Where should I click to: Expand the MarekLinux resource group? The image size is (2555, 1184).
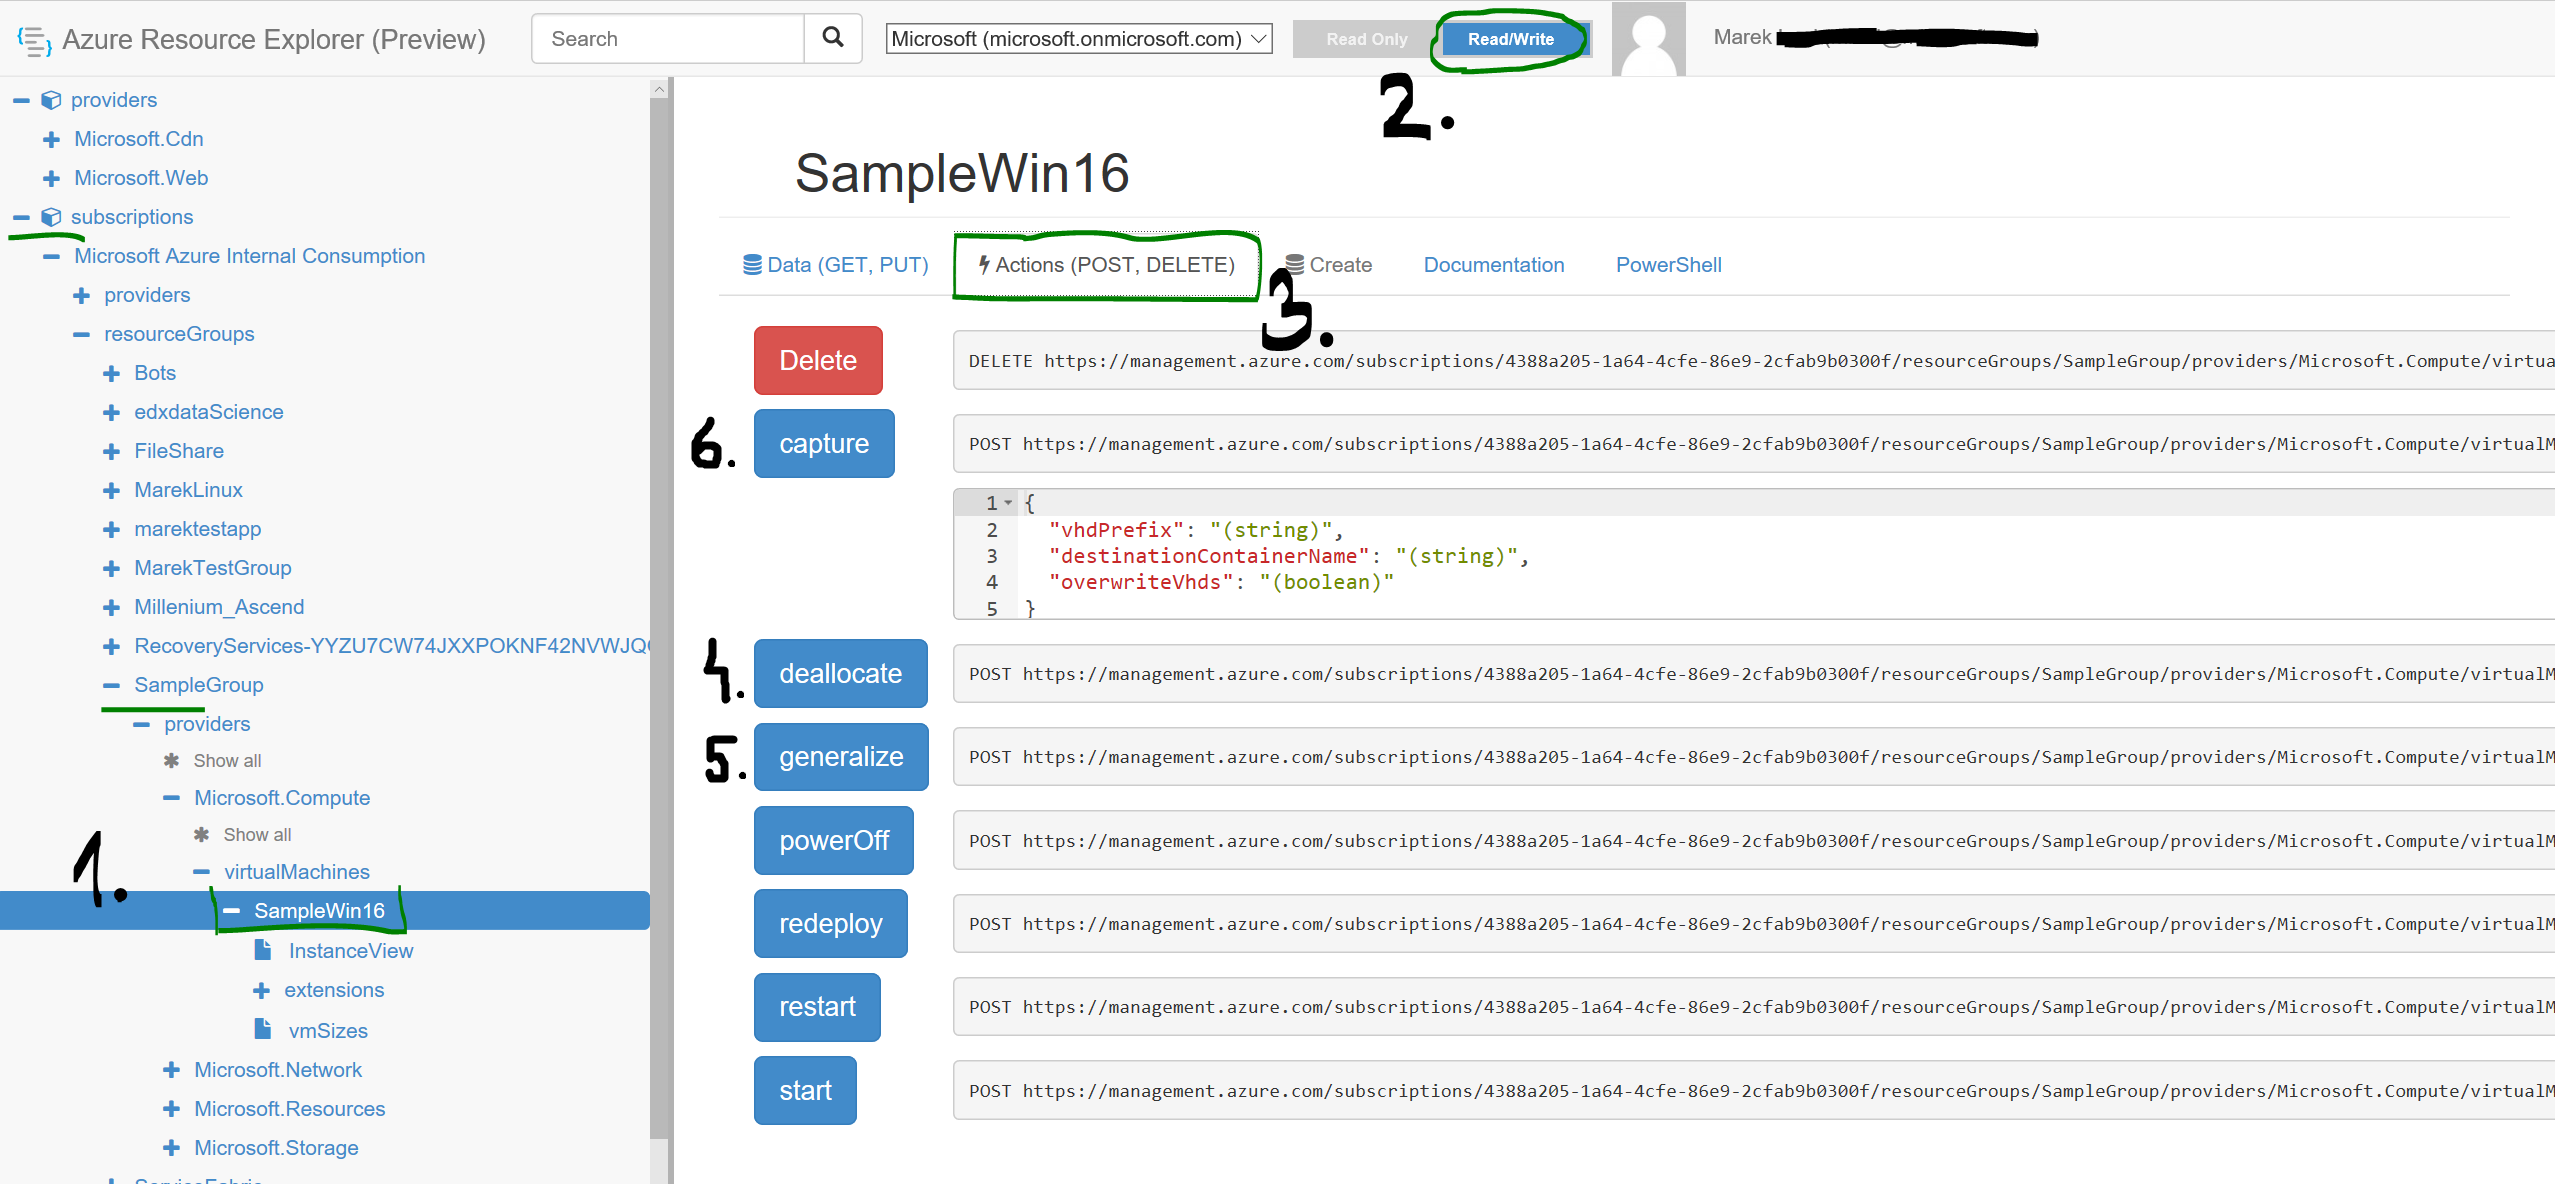click(112, 490)
